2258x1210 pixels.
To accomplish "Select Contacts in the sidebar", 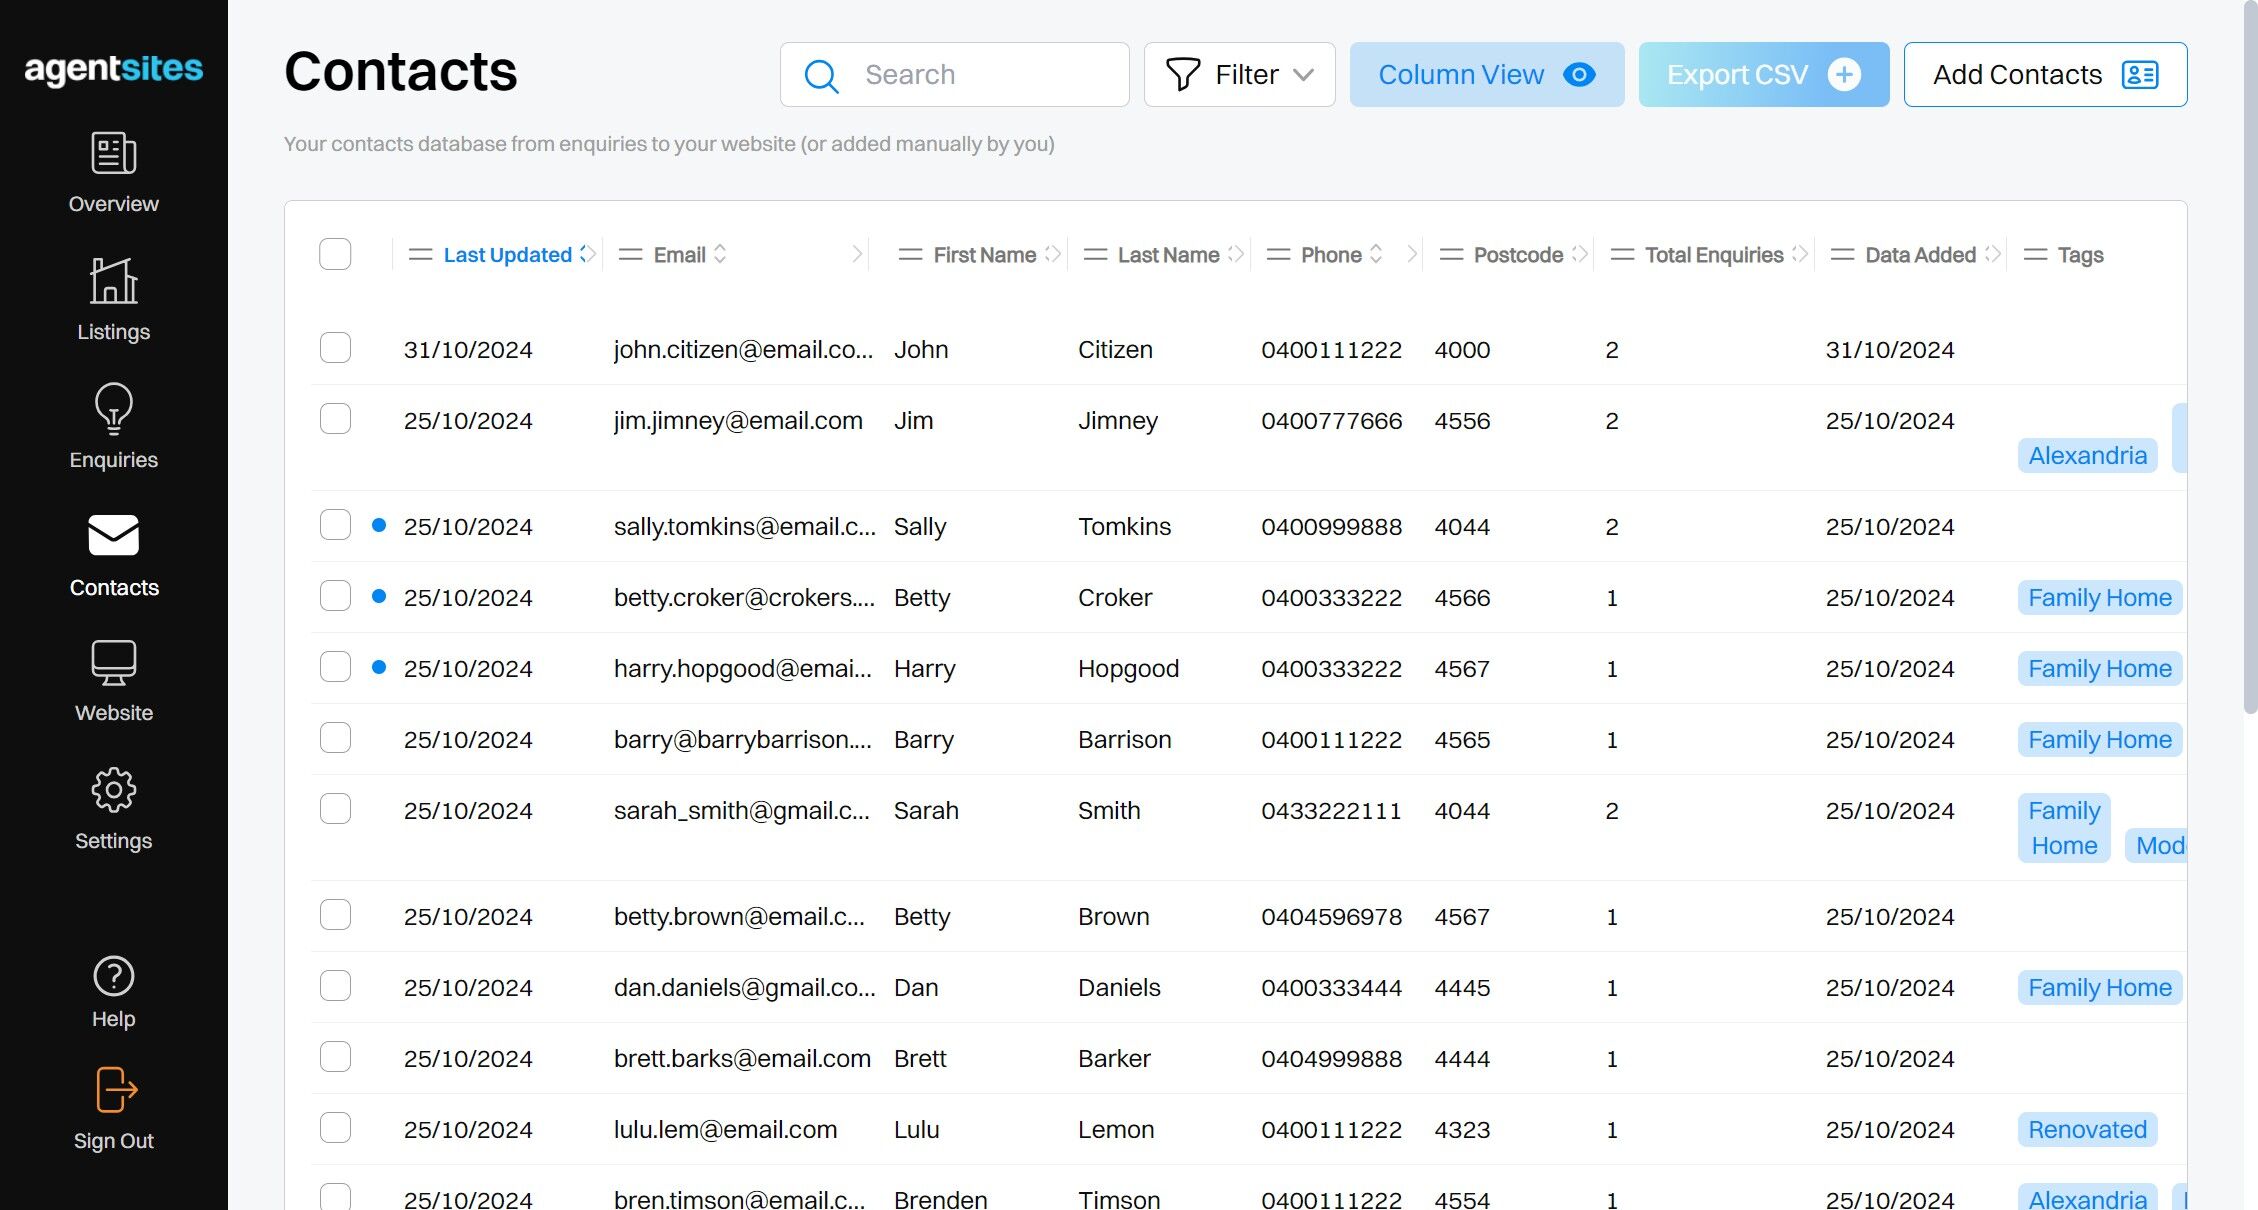I will point(113,556).
